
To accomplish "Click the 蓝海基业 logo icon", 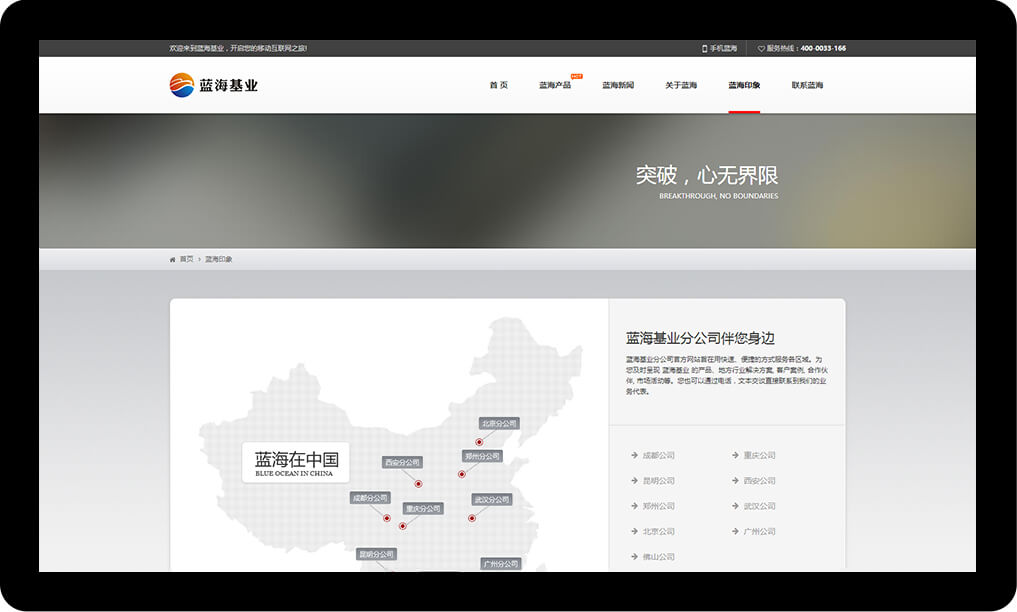I will 182,85.
